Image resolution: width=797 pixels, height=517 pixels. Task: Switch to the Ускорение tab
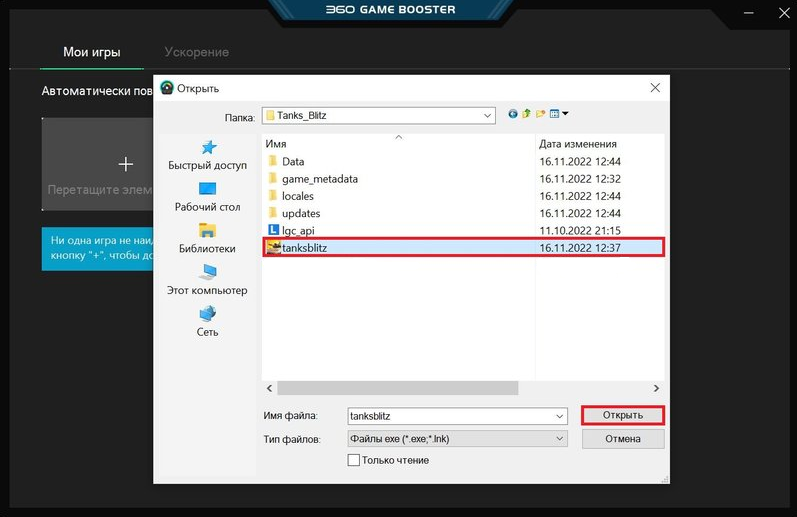(197, 52)
